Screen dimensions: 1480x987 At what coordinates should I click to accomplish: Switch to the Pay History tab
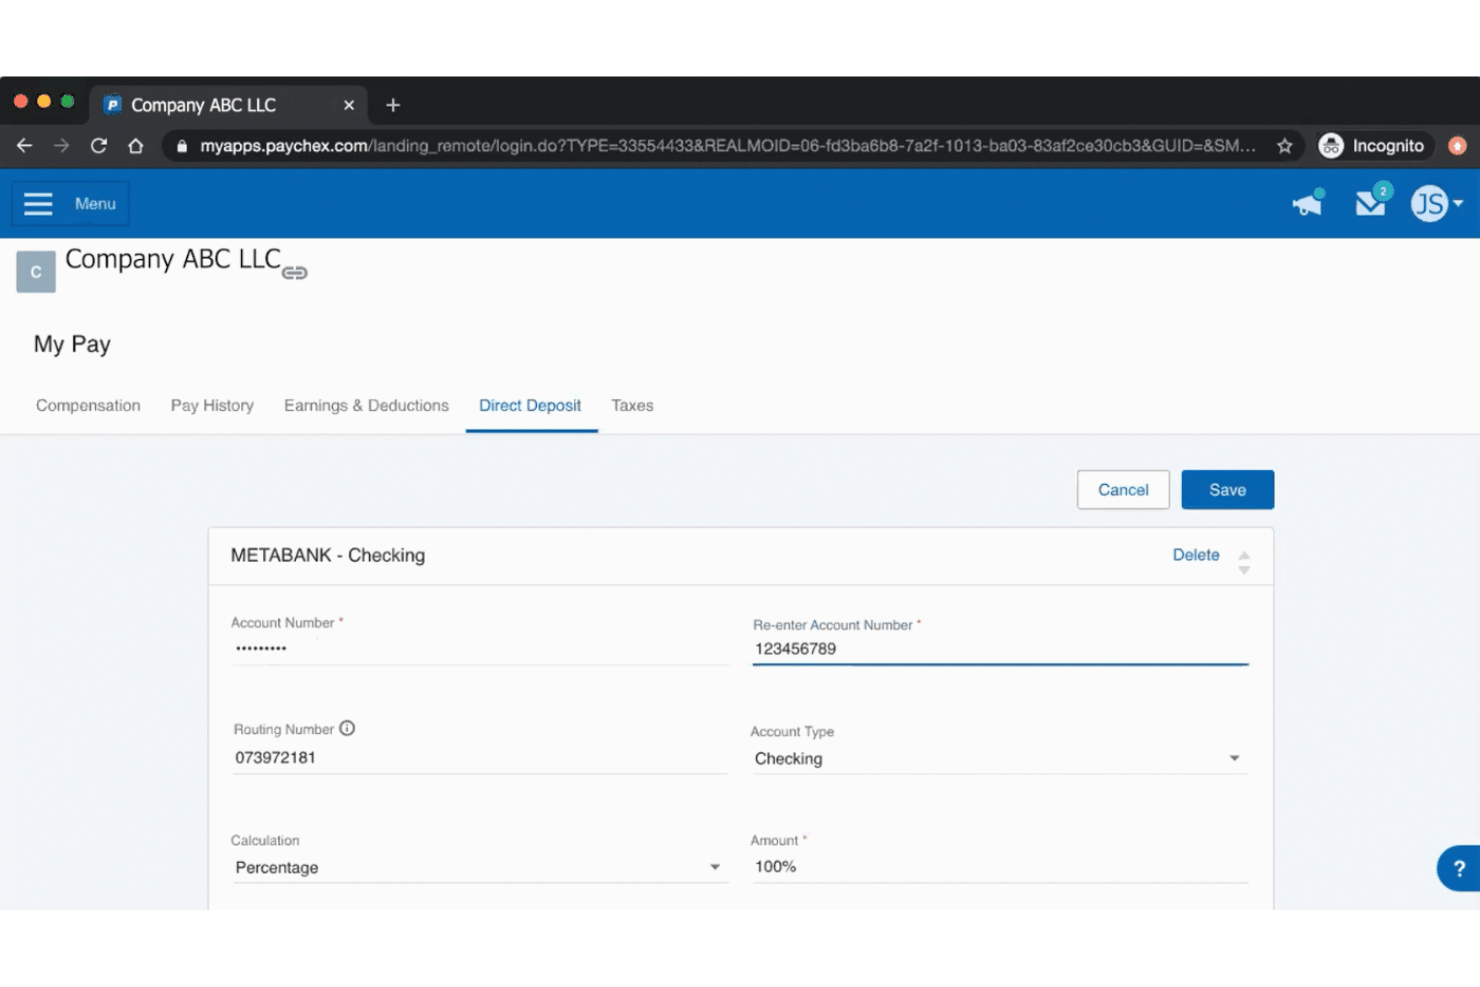(x=212, y=405)
